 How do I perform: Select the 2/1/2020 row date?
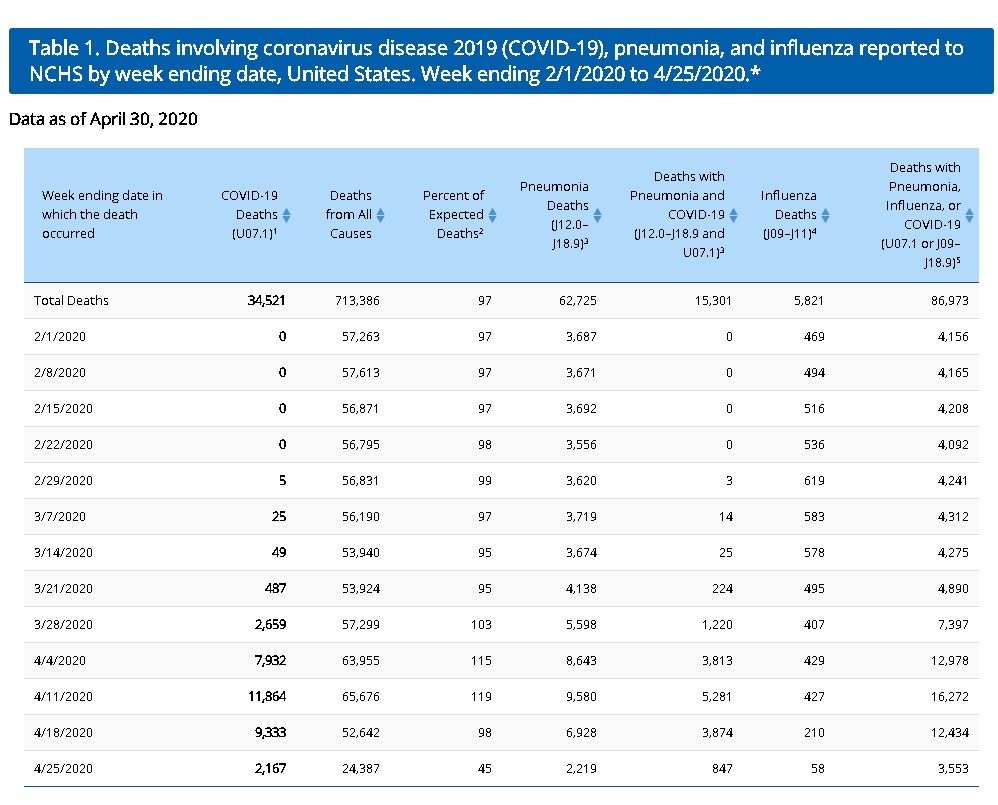click(x=60, y=337)
